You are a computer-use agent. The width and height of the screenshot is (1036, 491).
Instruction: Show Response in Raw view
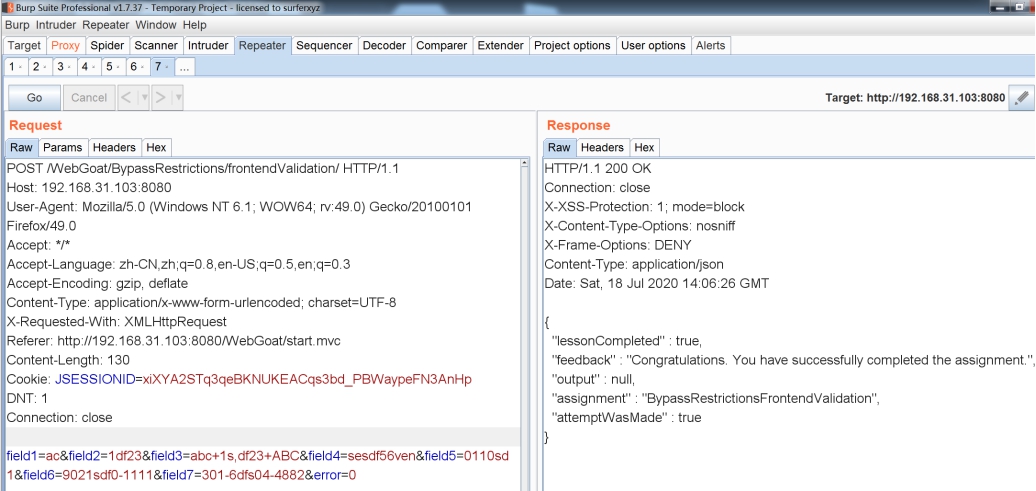point(559,147)
